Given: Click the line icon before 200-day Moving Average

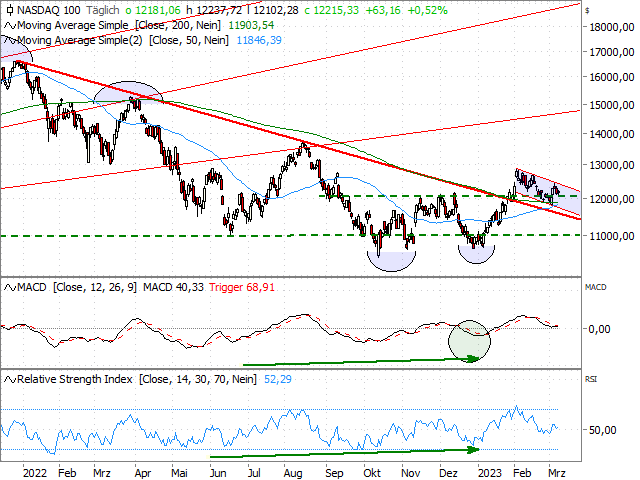Looking at the screenshot, I should 10,26.
